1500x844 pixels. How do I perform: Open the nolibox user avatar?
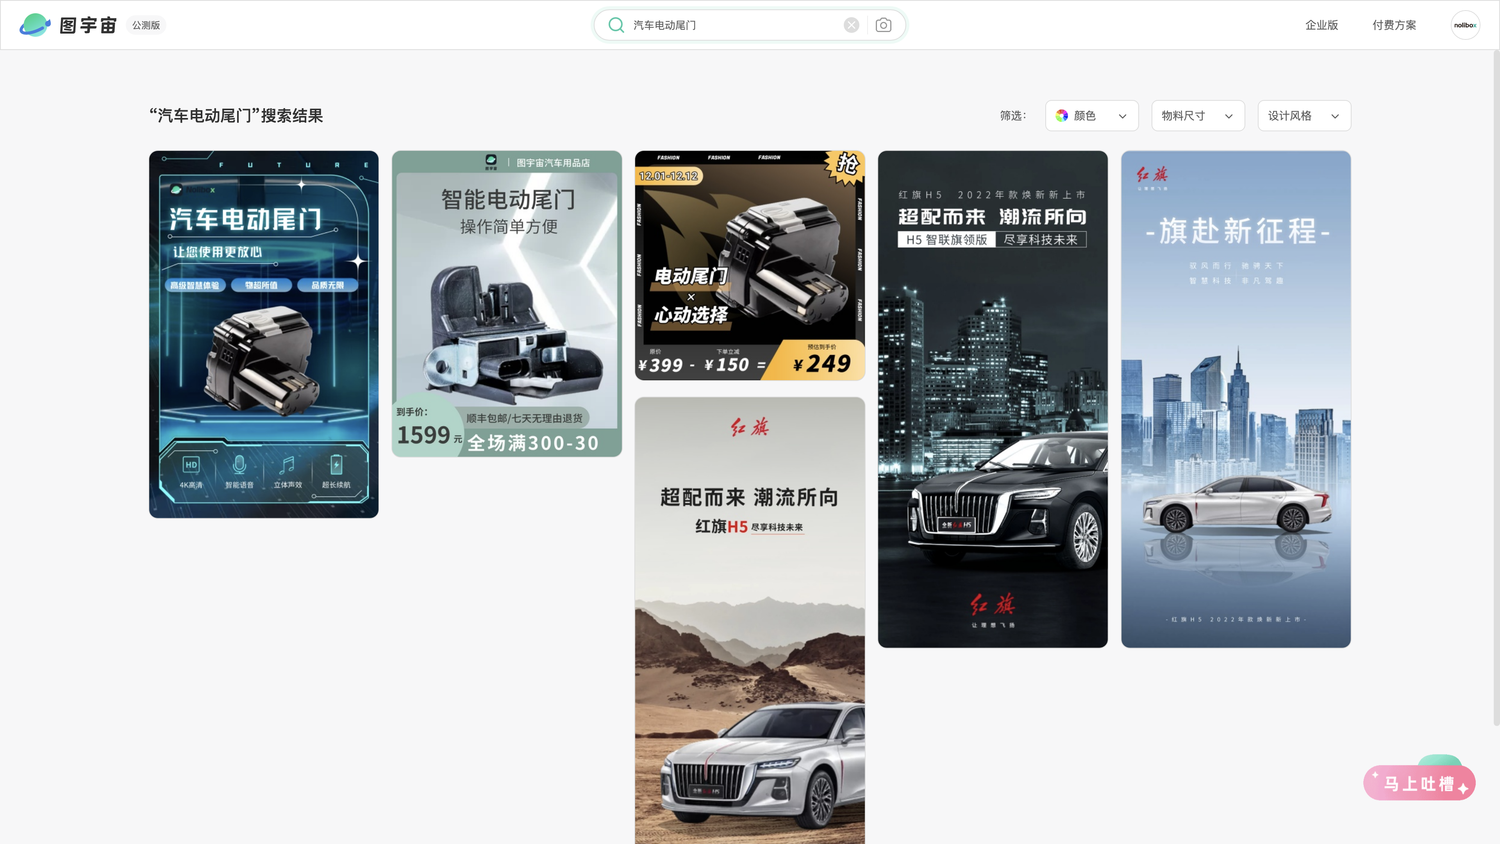tap(1465, 25)
